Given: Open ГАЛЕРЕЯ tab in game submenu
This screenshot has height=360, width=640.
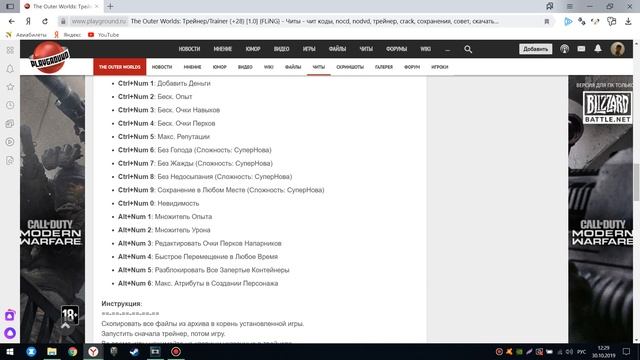Looking at the screenshot, I should pos(384,67).
